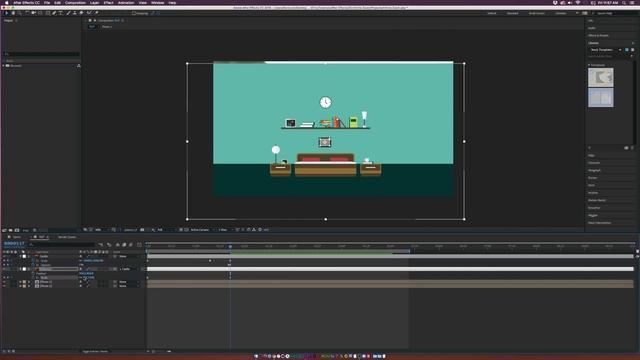The width and height of the screenshot is (640, 360).
Task: Select the Rotation tool
Action: pos(27,13)
